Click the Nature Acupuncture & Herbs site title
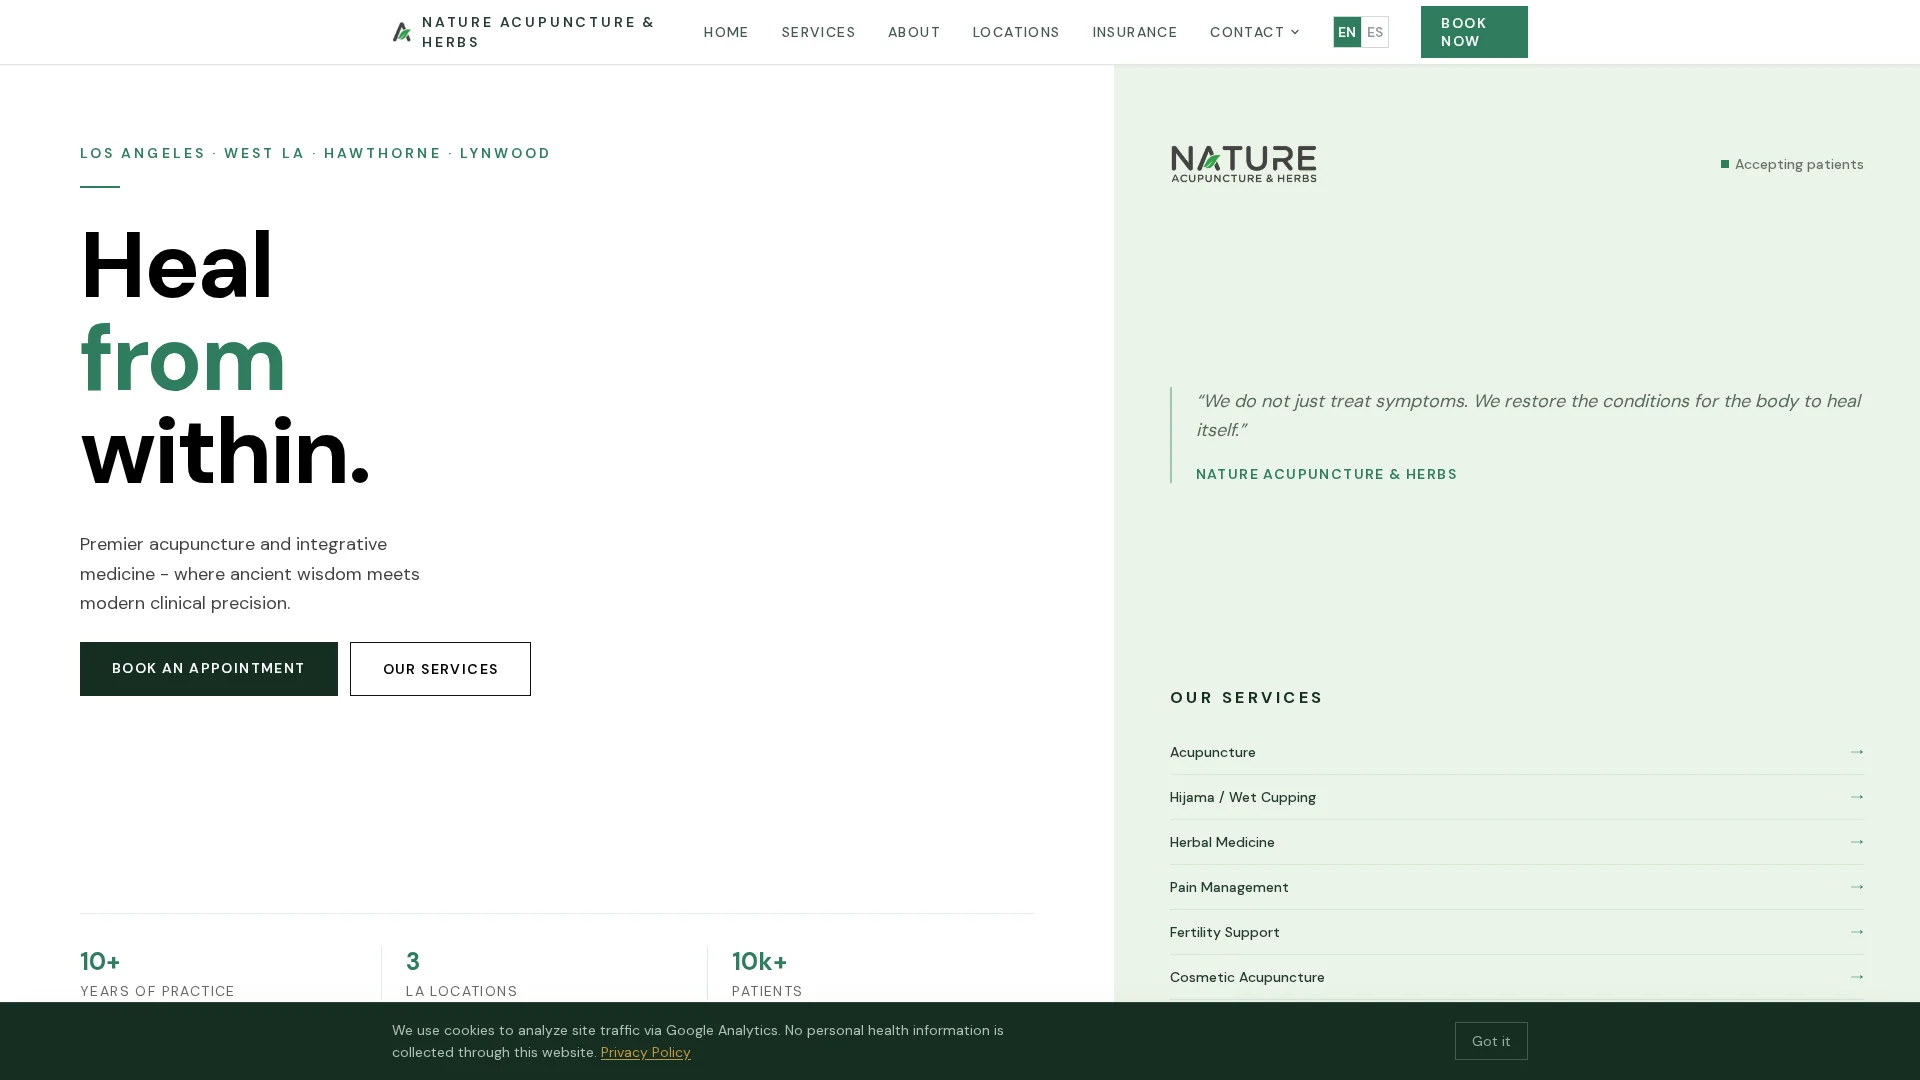This screenshot has height=1080, width=1920. (539, 32)
